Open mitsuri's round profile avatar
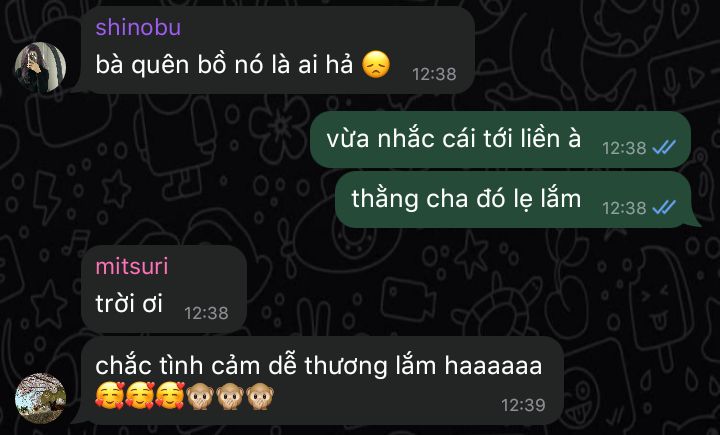Screen dimensions: 720x435 pos(40,398)
